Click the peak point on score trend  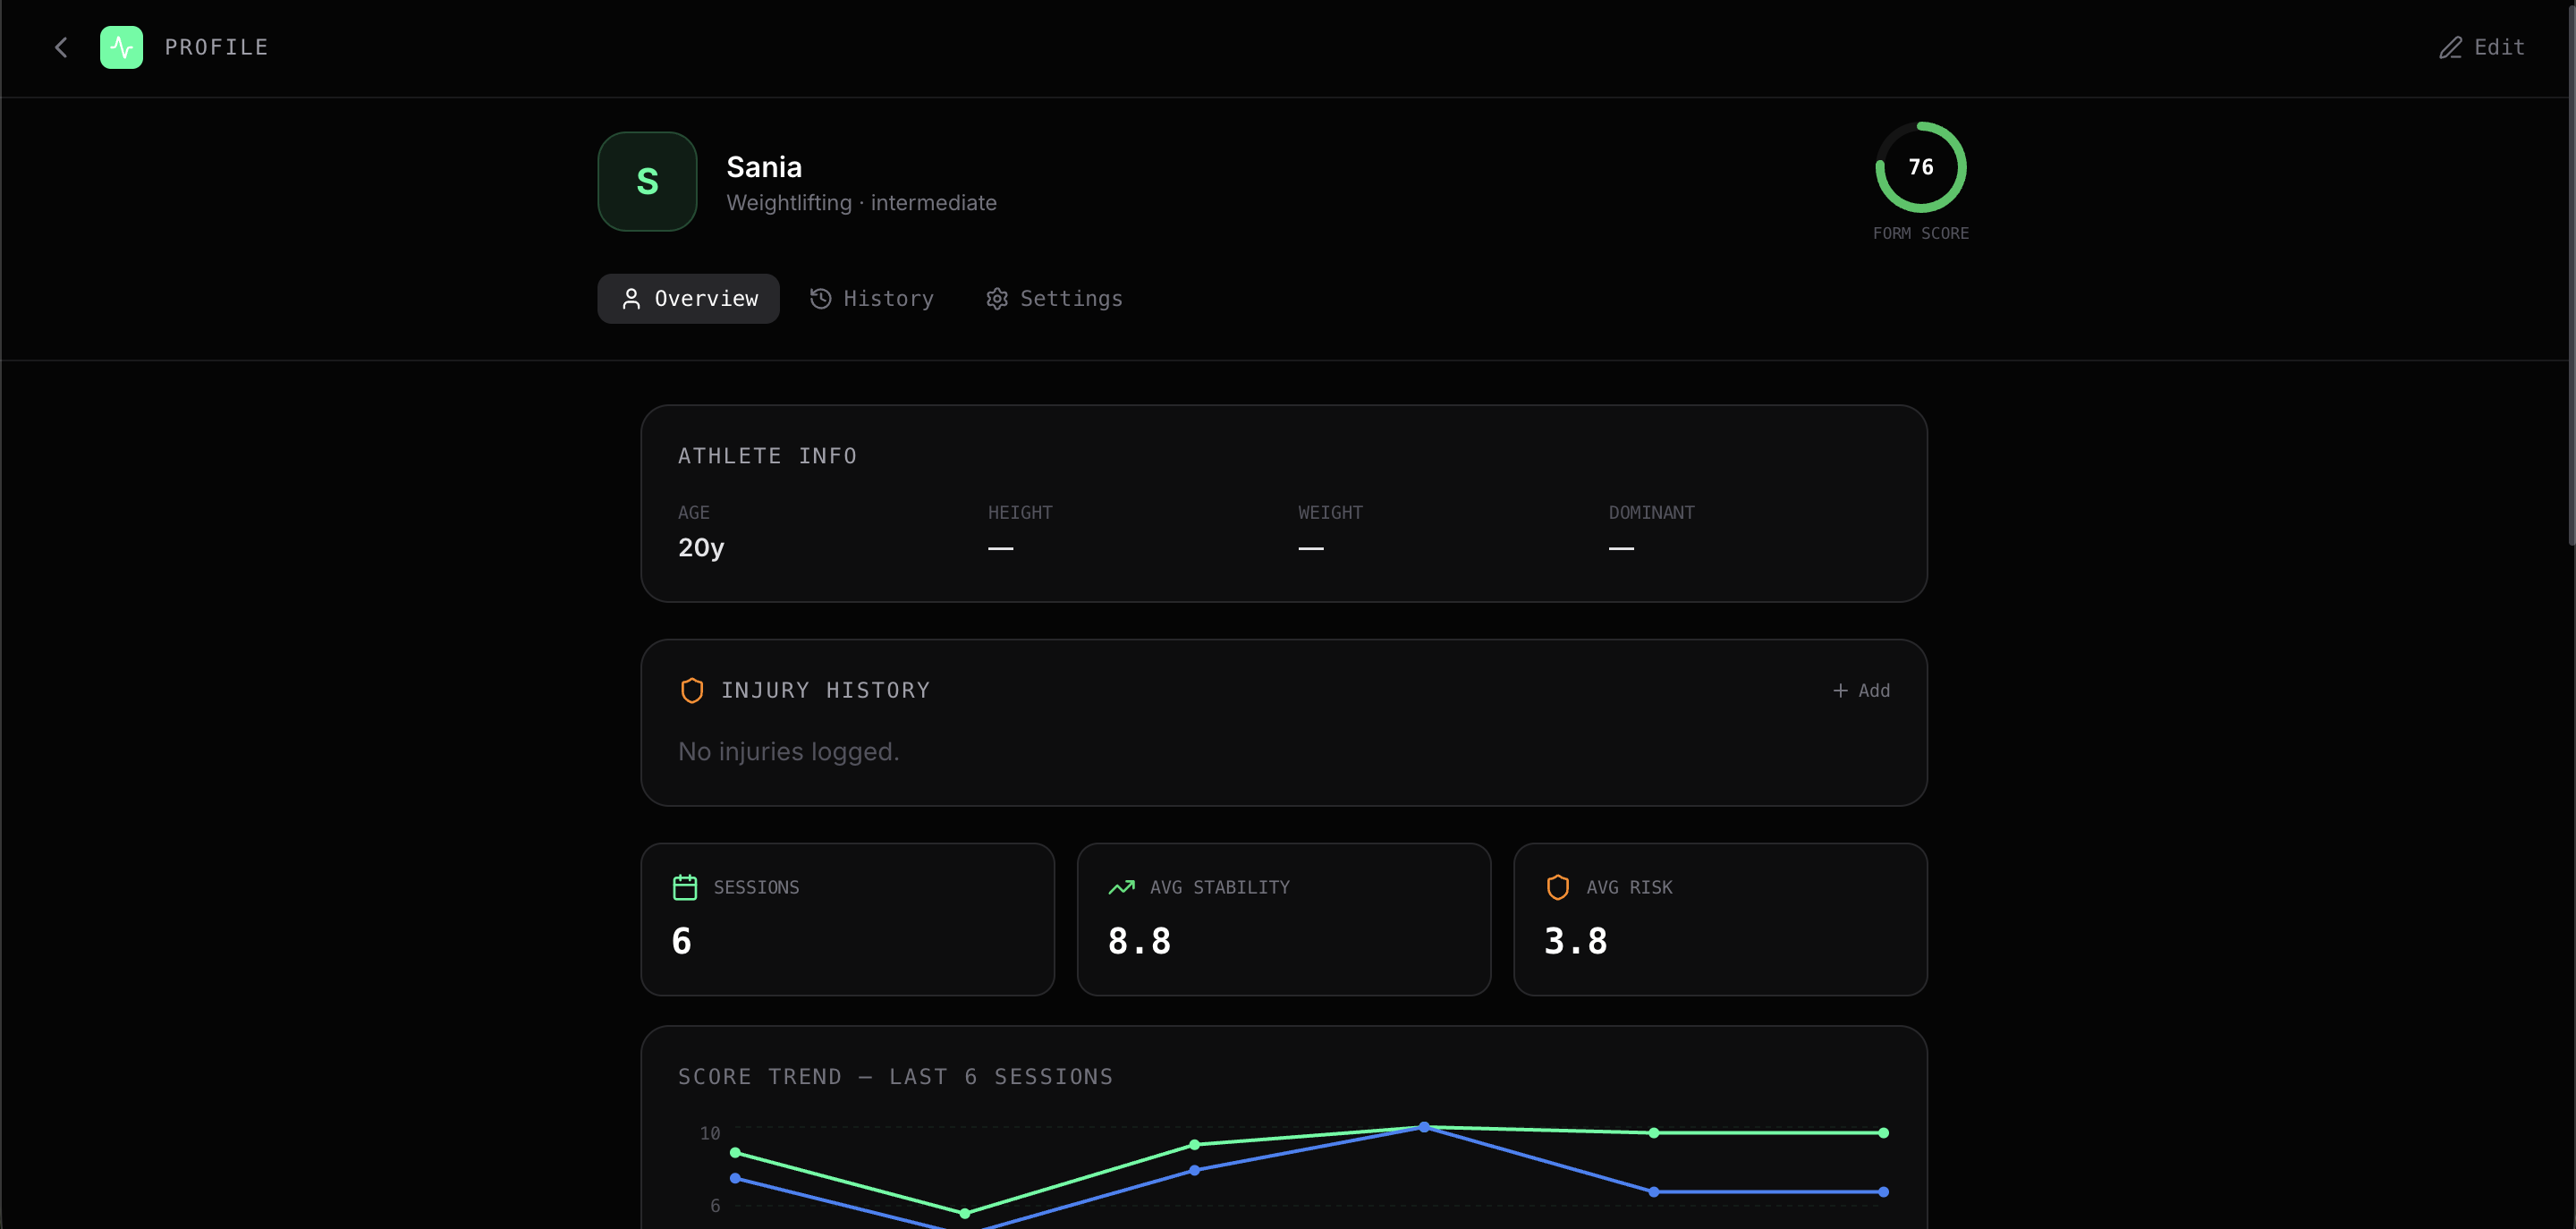tap(1423, 1127)
